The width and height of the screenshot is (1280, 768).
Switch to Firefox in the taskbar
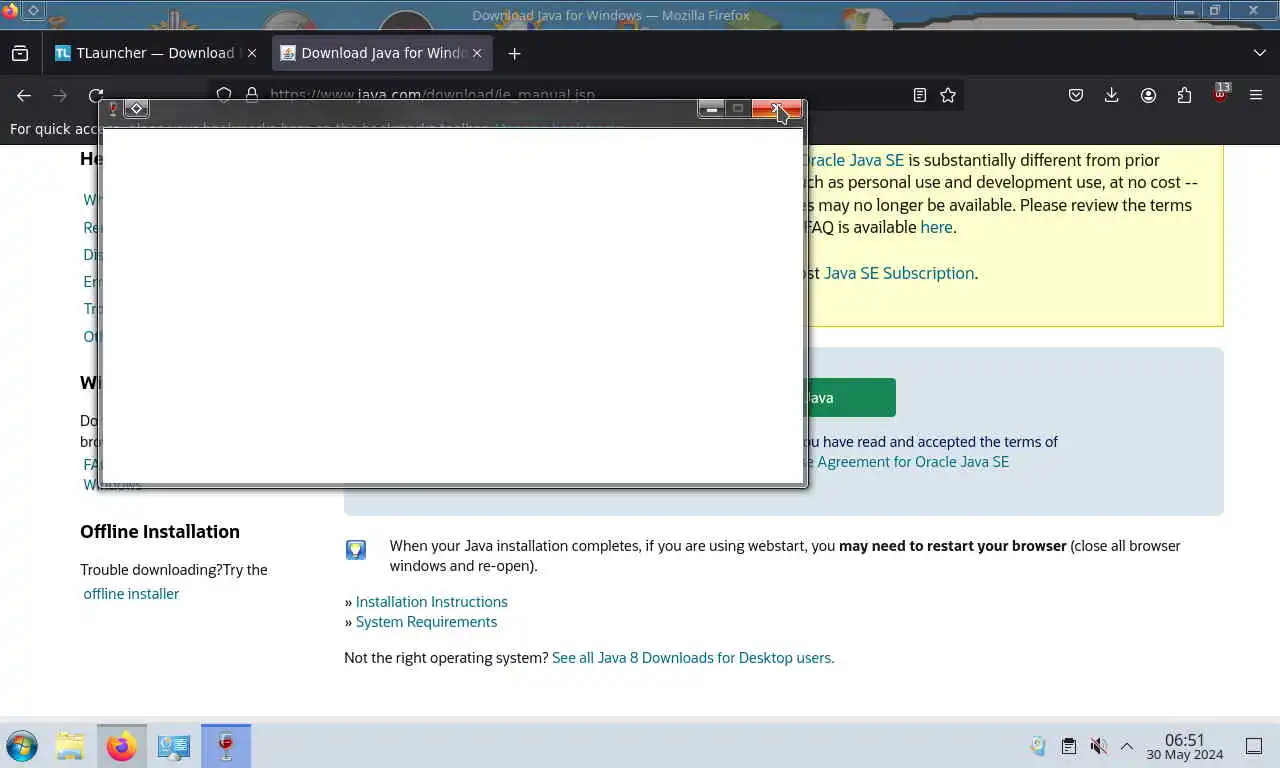[122, 746]
